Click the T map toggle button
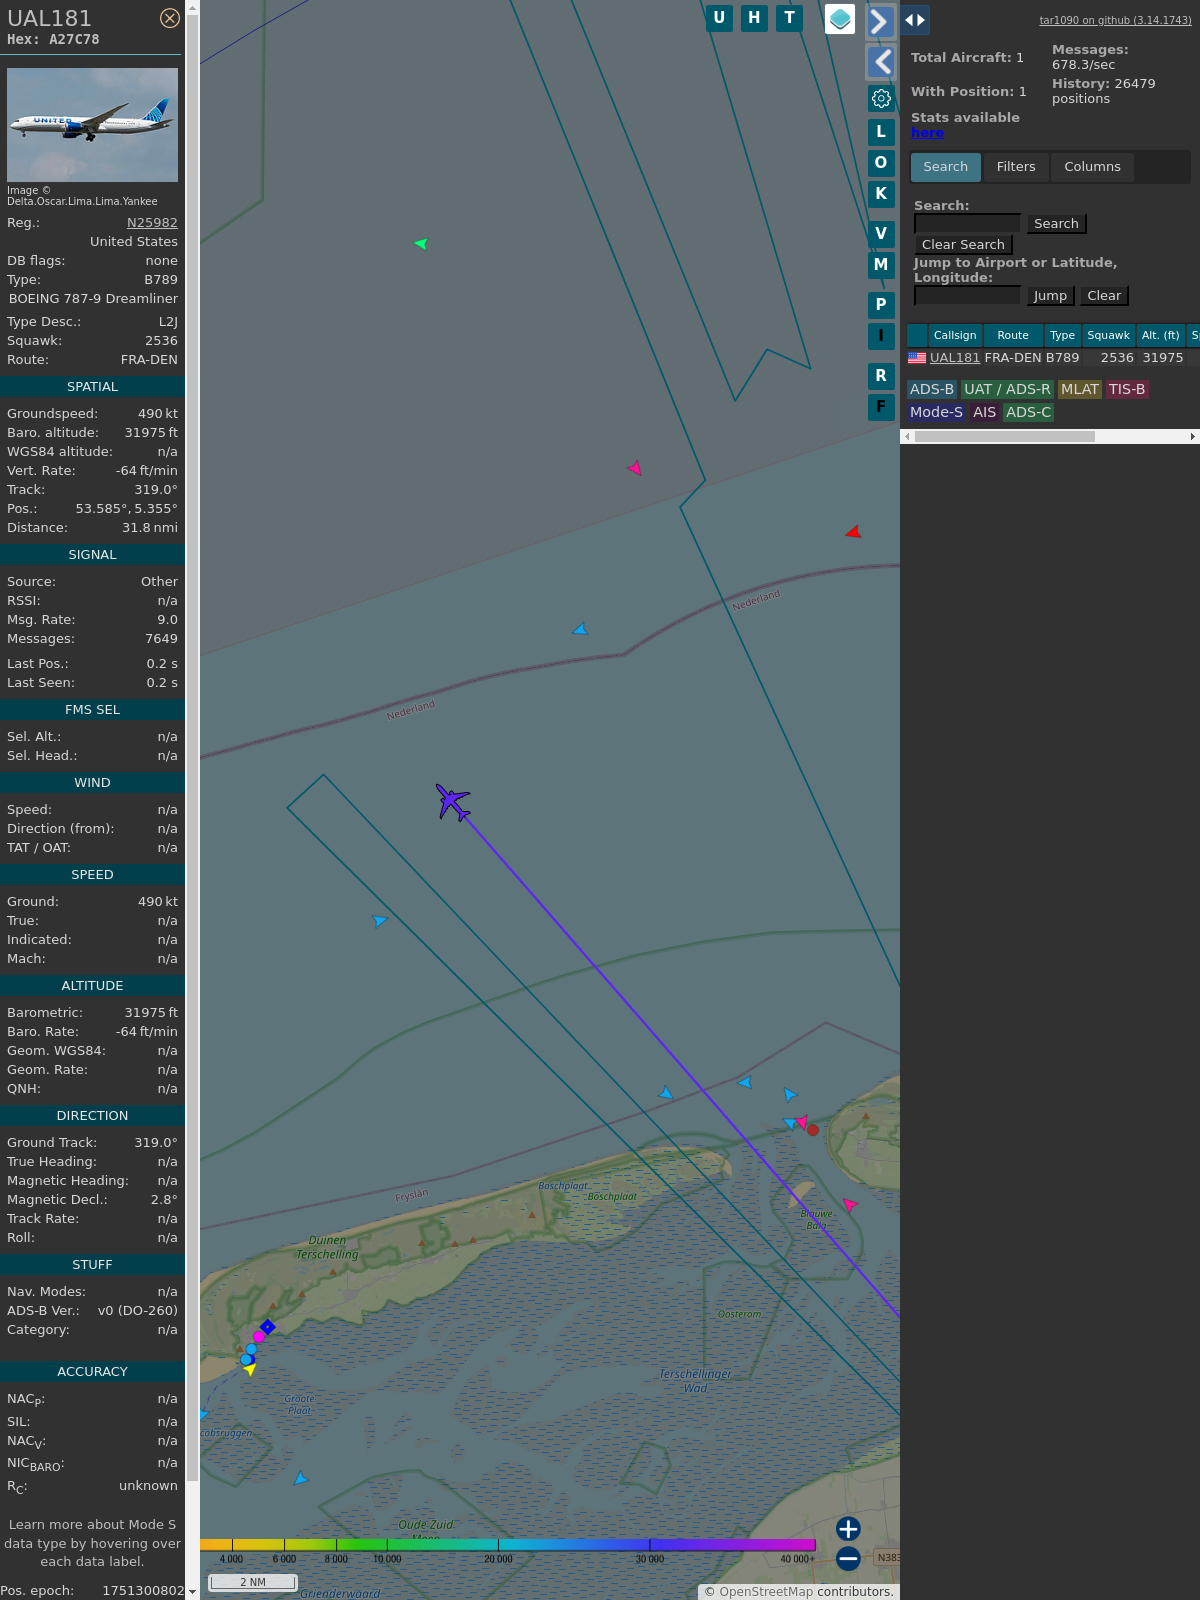The height and width of the screenshot is (1600, 1200). pyautogui.click(x=789, y=18)
